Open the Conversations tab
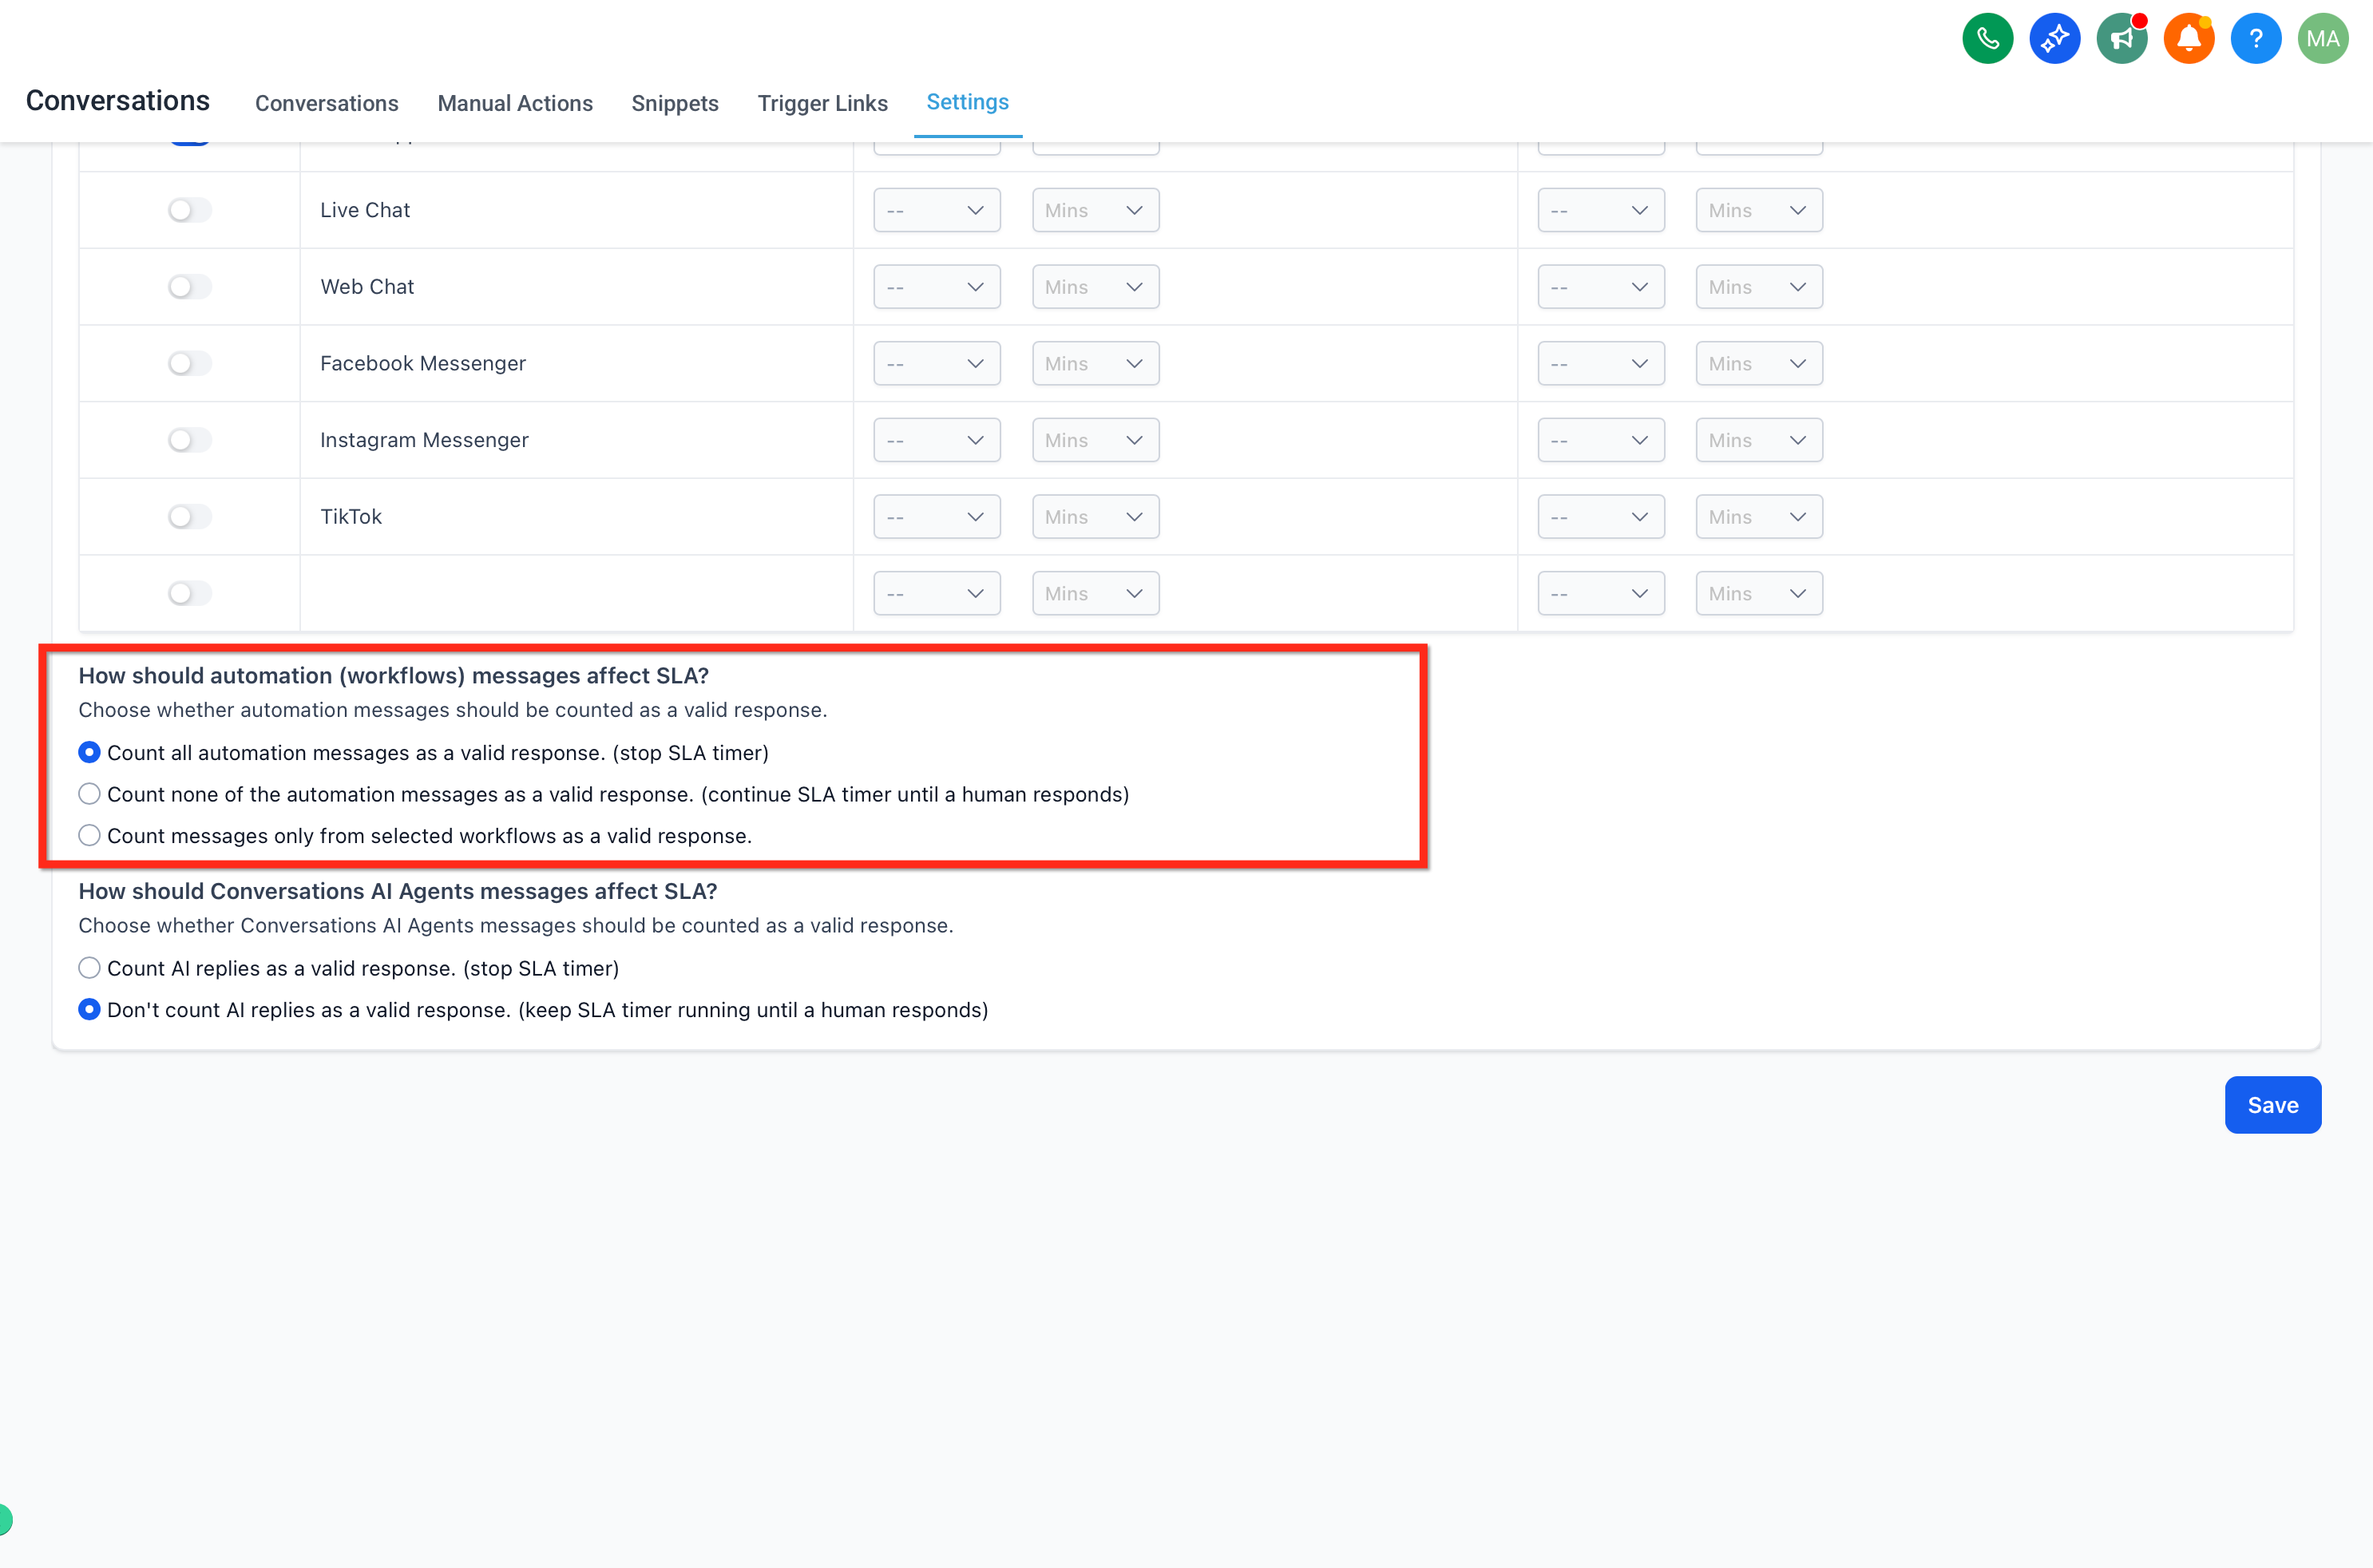2373x1568 pixels. (x=326, y=103)
